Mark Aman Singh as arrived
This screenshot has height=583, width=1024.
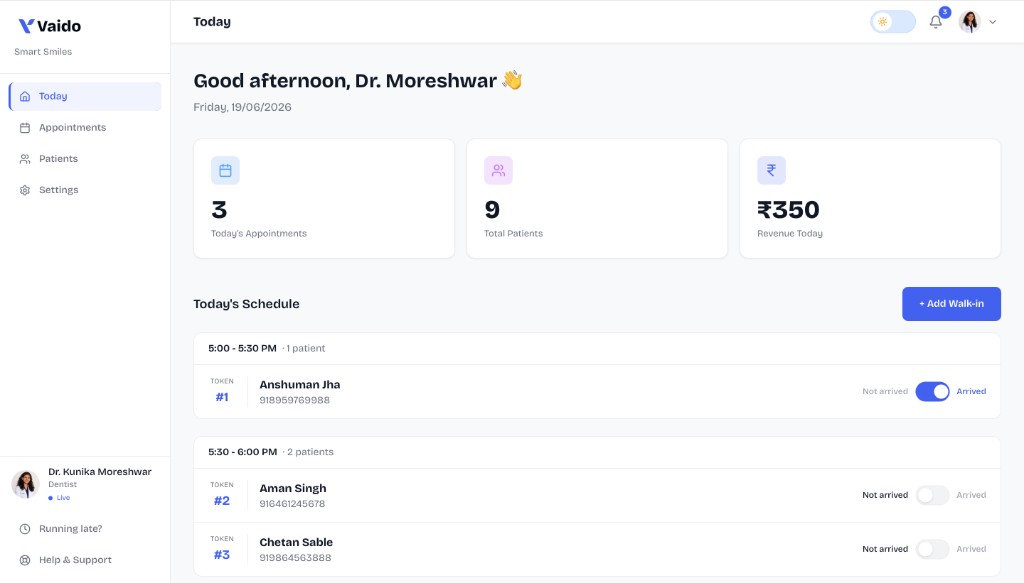pyautogui.click(x=932, y=495)
